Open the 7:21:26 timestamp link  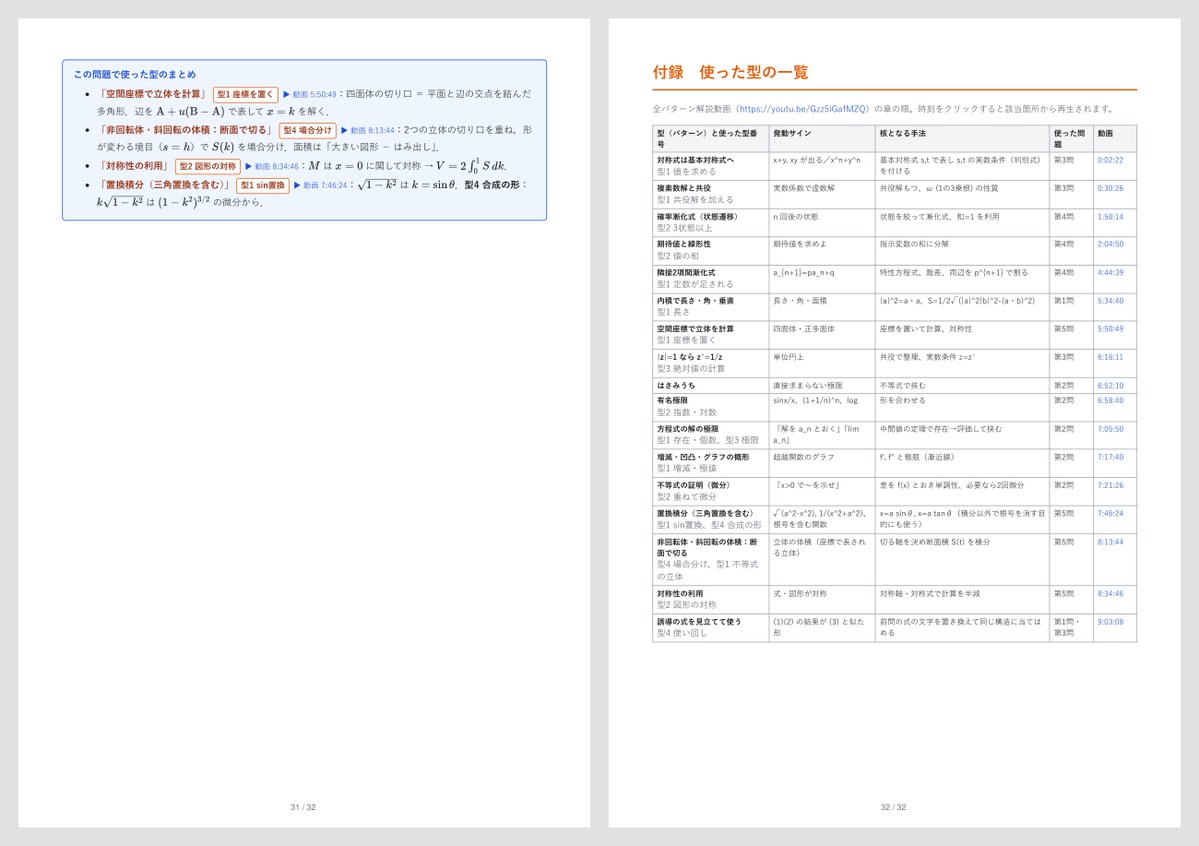tap(1110, 486)
